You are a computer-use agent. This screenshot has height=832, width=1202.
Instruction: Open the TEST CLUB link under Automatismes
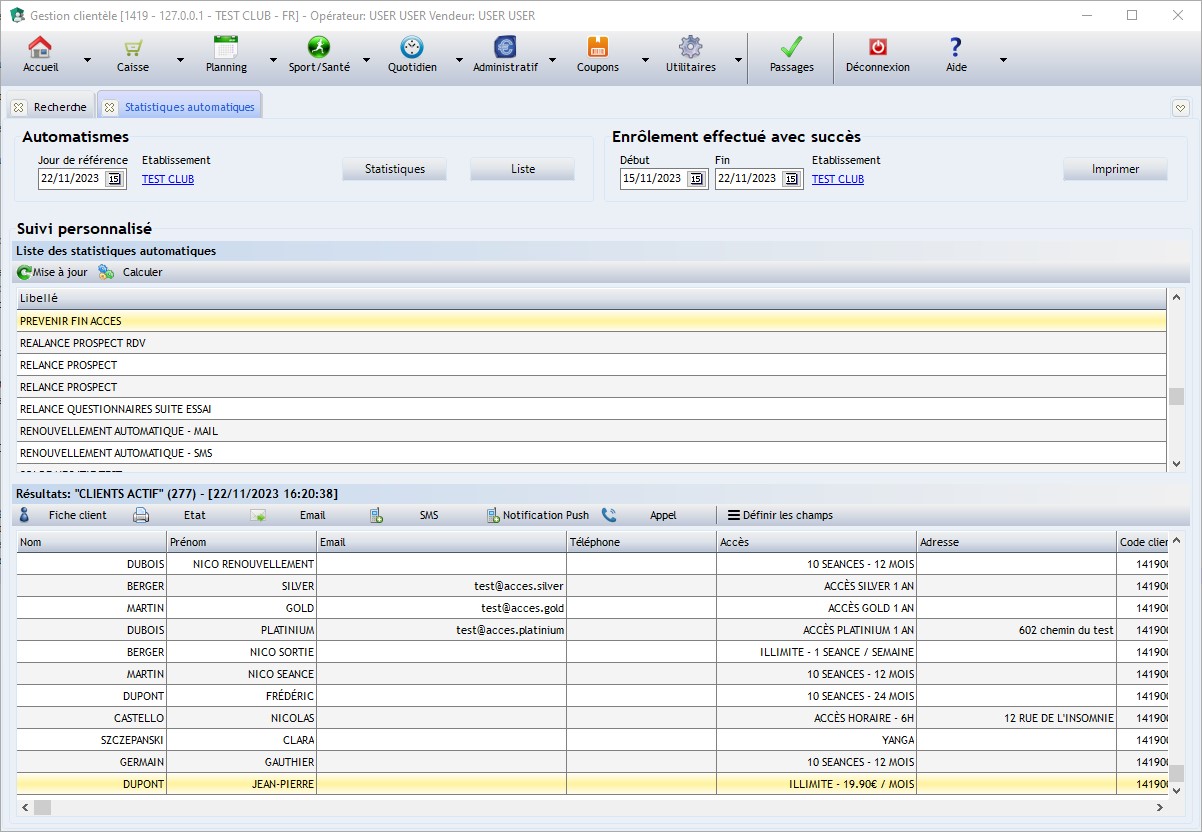pos(168,180)
